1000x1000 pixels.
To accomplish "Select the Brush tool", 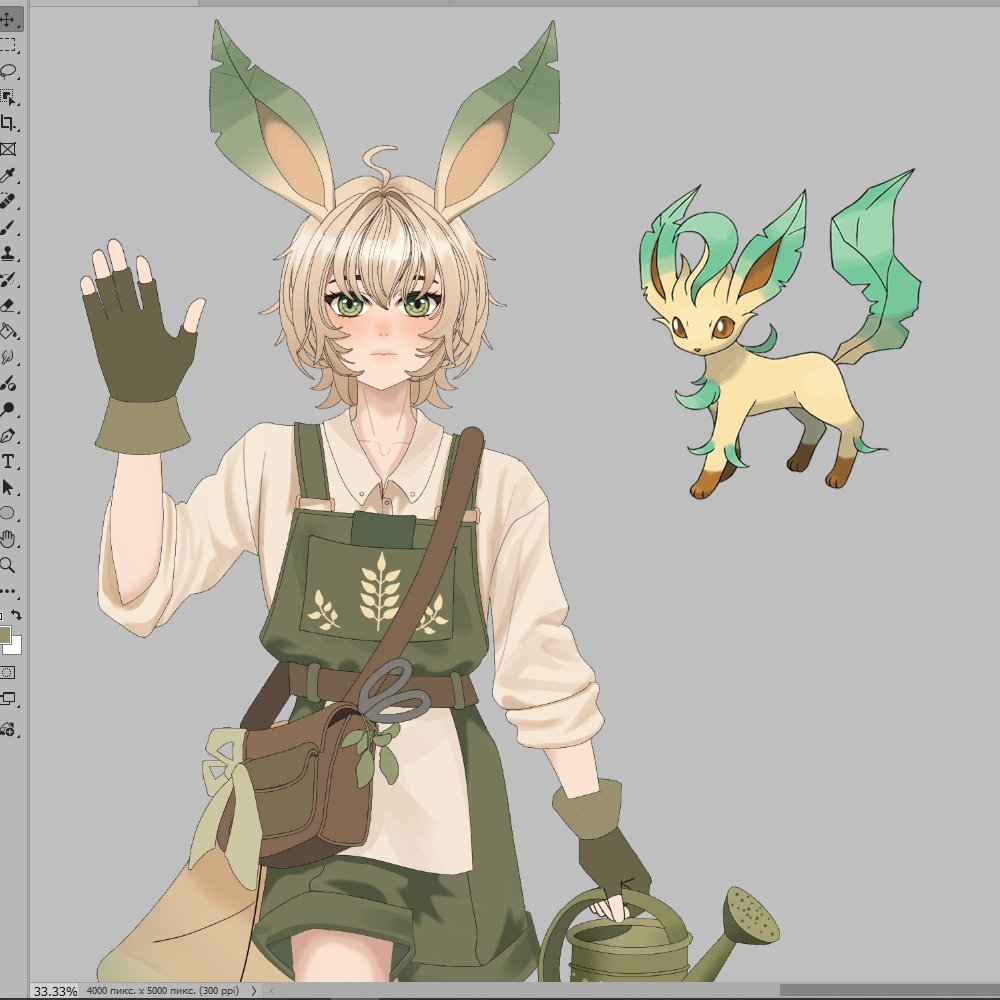I will coord(8,228).
